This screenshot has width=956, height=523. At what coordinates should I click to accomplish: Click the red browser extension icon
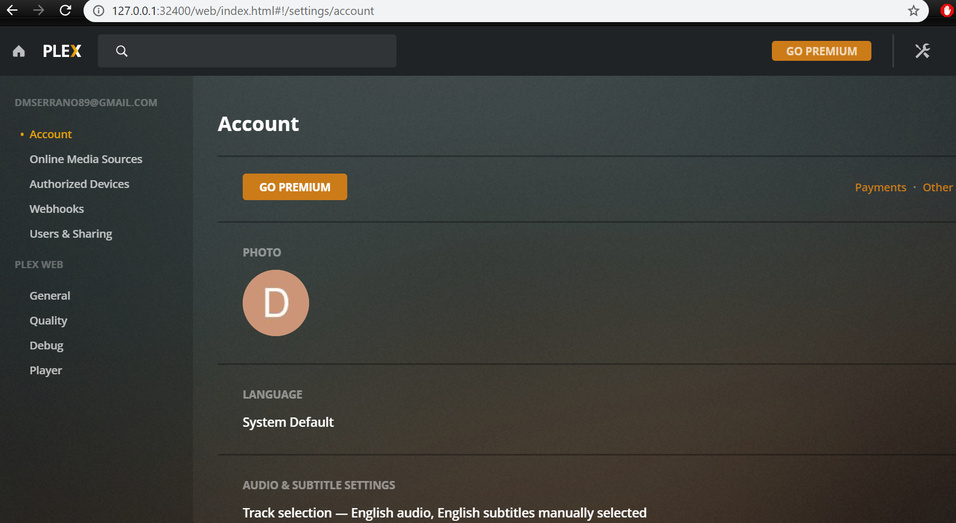pos(946,10)
